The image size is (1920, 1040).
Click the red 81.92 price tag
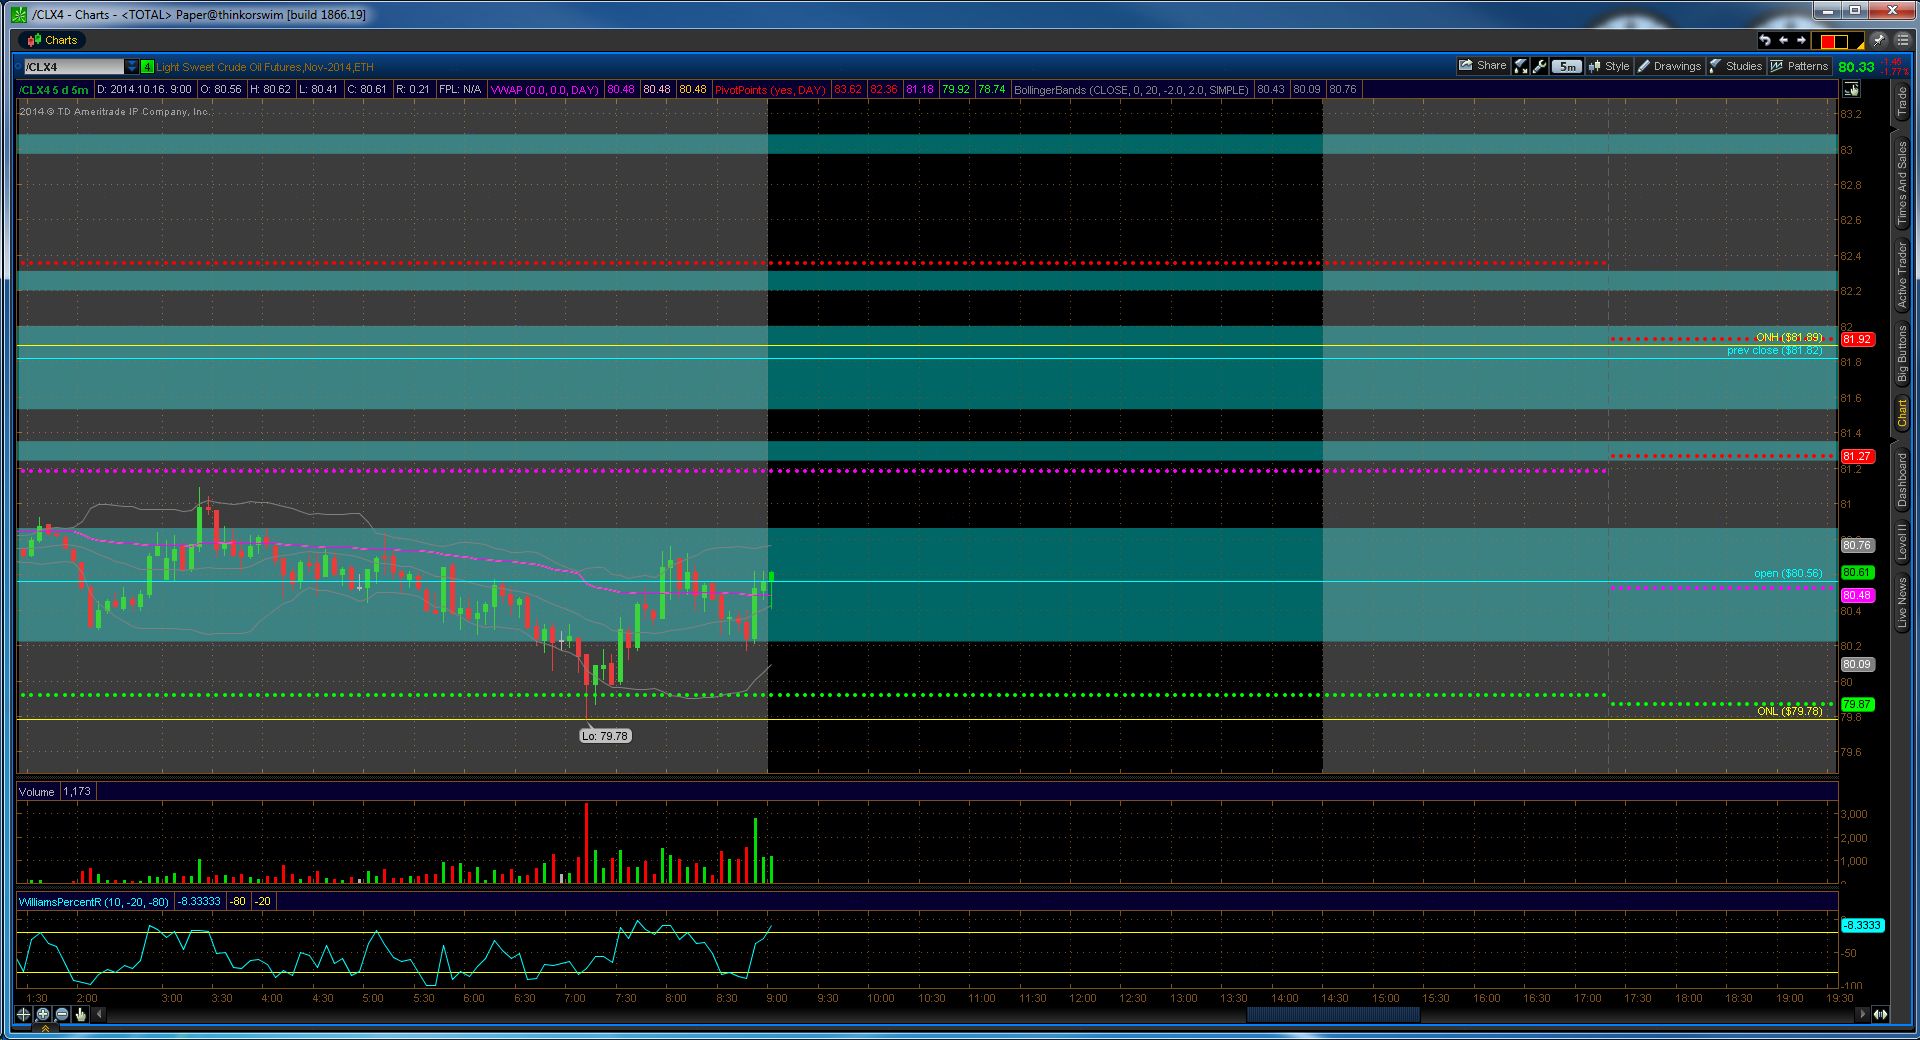1857,339
